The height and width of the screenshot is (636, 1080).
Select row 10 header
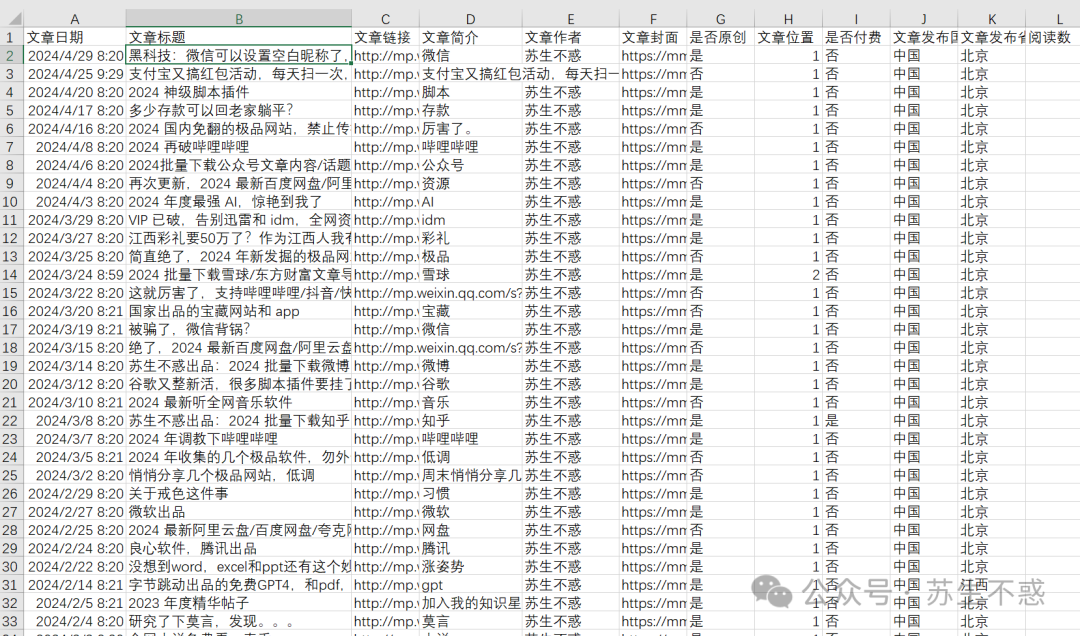click(x=10, y=202)
